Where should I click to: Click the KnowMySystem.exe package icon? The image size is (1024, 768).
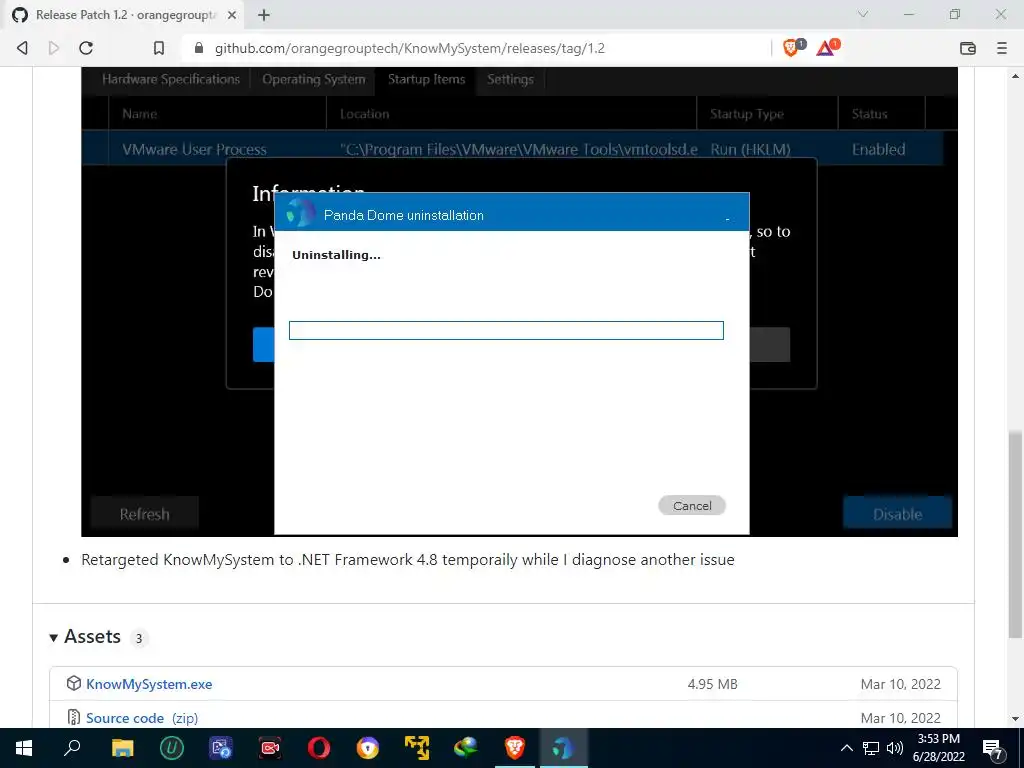click(x=74, y=683)
